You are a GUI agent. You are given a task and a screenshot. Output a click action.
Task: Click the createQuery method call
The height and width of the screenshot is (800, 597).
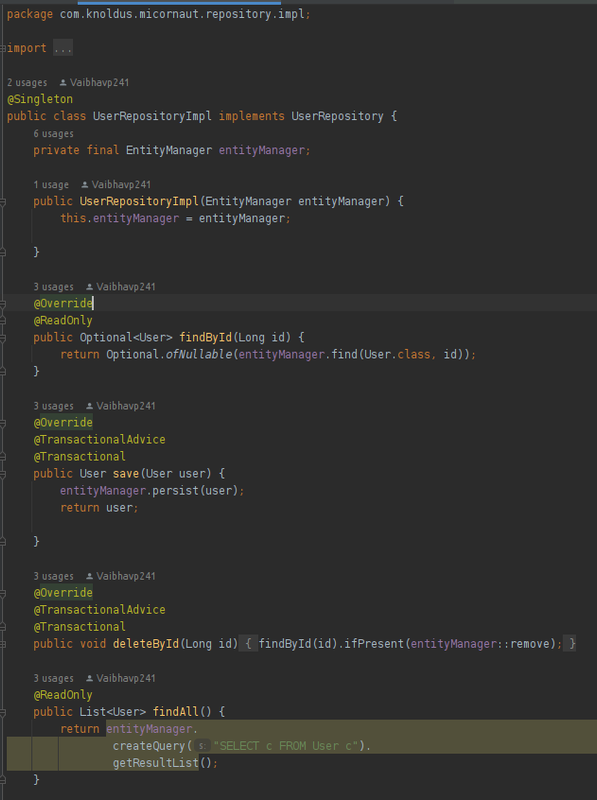pyautogui.click(x=149, y=746)
